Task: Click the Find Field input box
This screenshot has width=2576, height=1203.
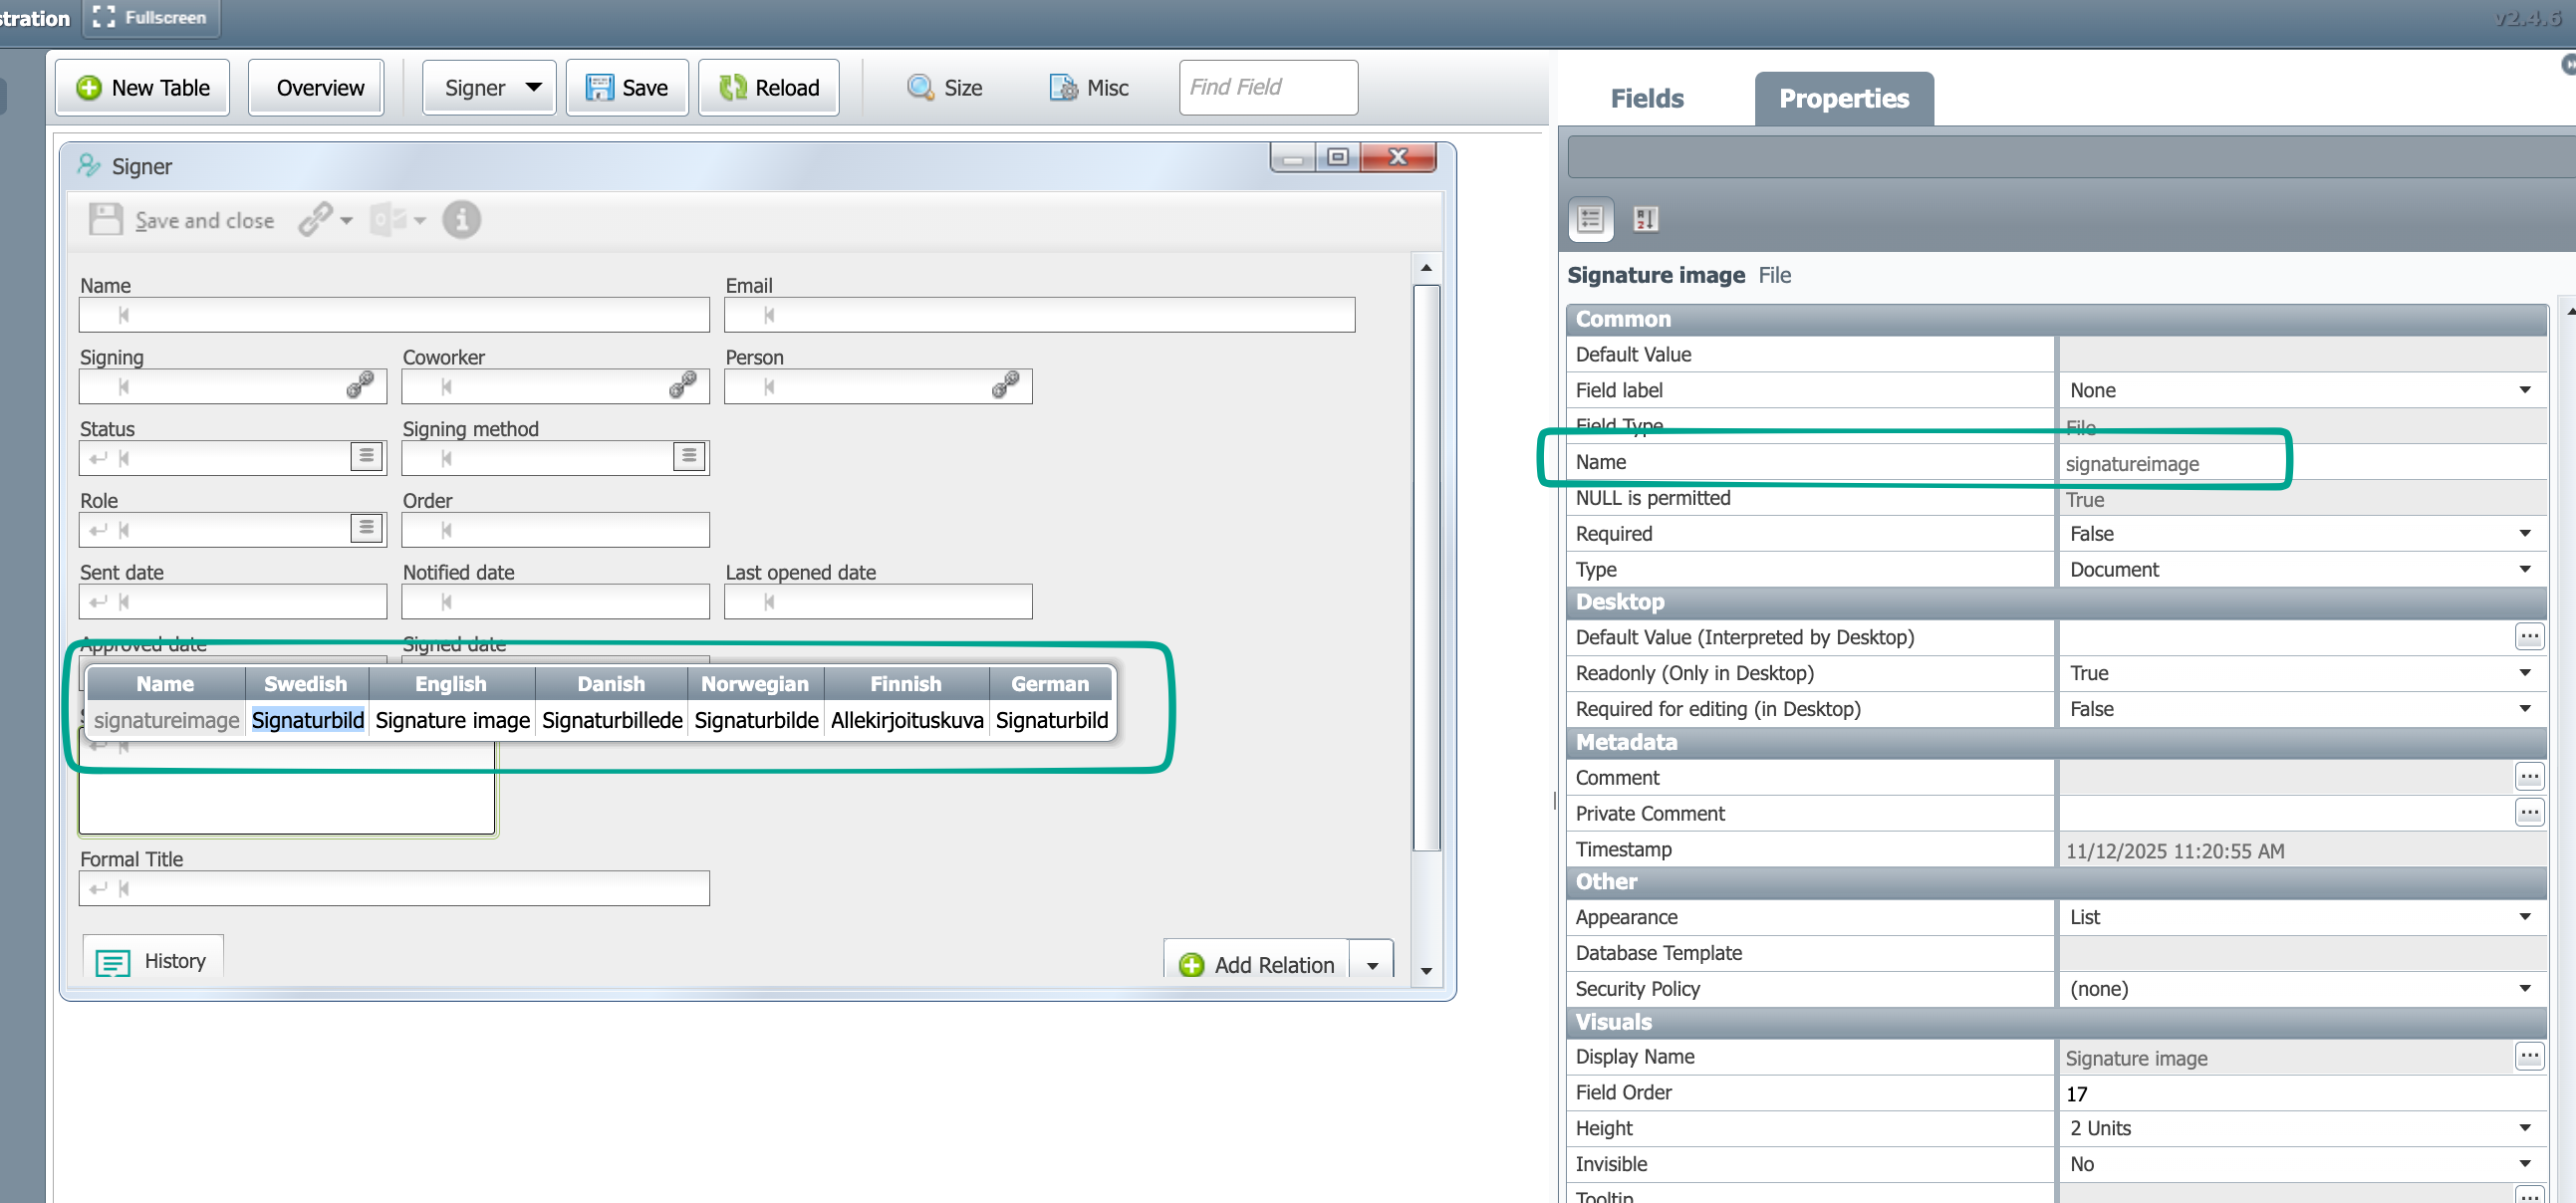Action: 1267,88
